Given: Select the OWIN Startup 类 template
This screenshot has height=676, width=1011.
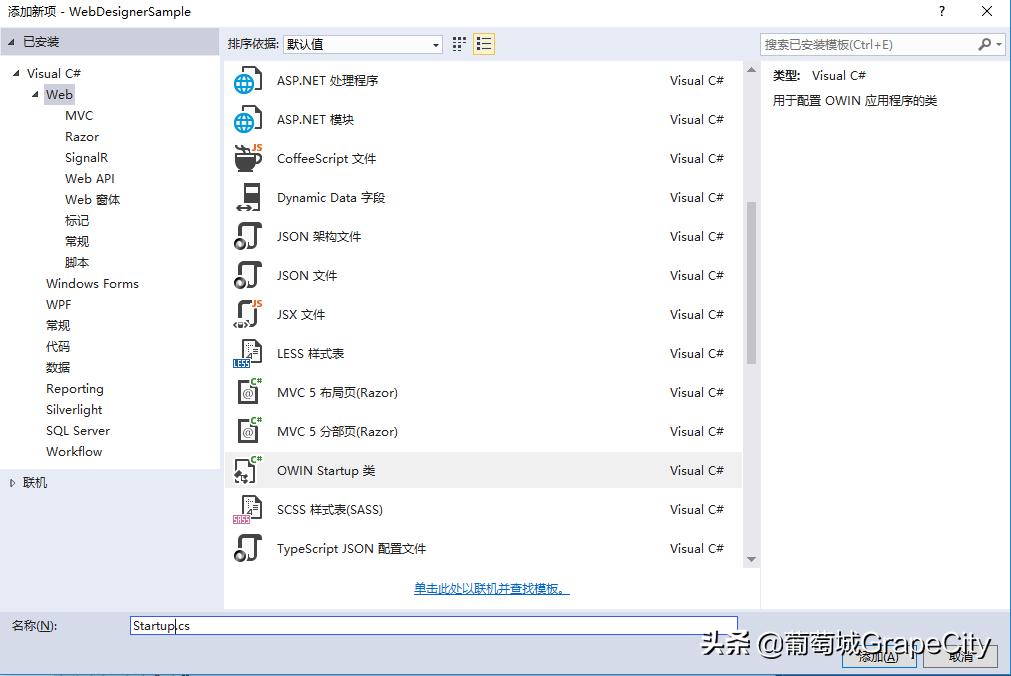Looking at the screenshot, I should click(x=330, y=470).
